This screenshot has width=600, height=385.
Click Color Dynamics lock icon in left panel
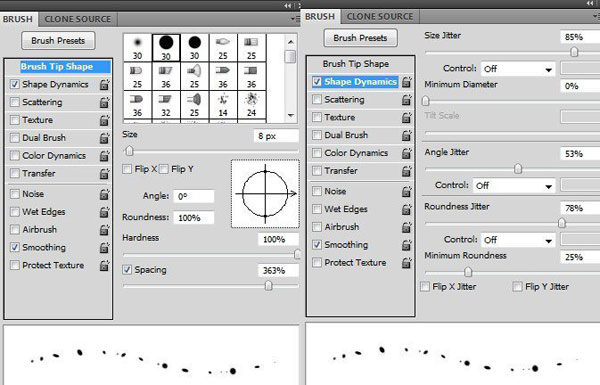104,156
